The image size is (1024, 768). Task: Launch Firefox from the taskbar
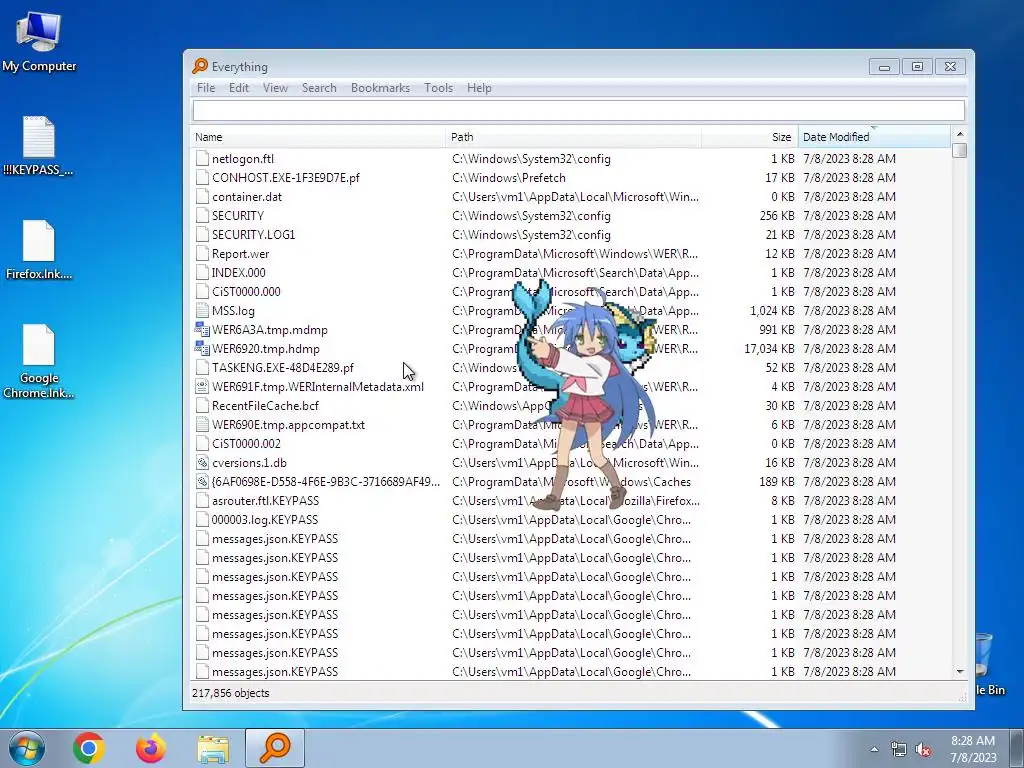(151, 748)
